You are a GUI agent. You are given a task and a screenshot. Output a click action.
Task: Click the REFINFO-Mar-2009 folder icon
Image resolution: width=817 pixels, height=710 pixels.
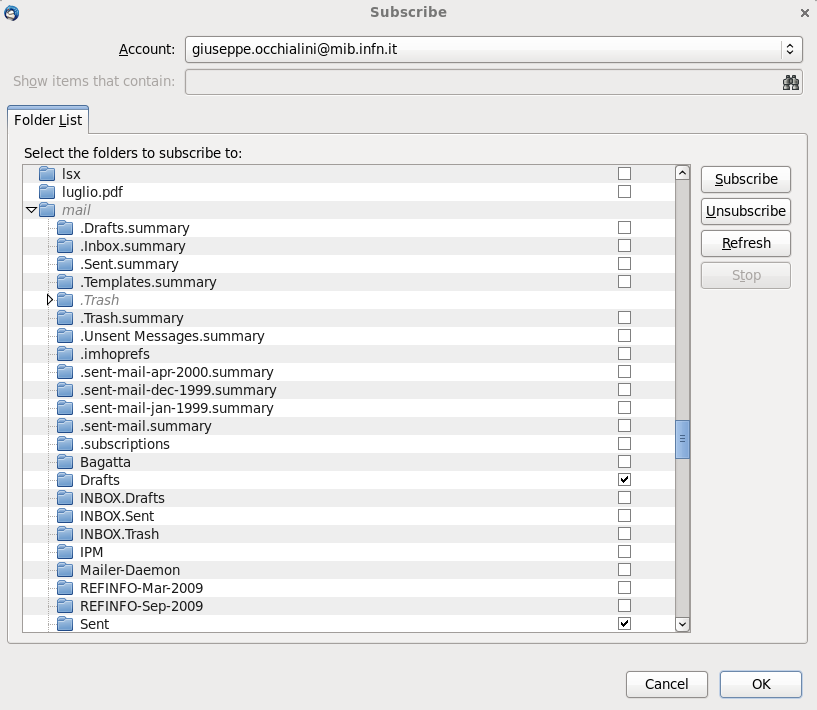click(65, 588)
